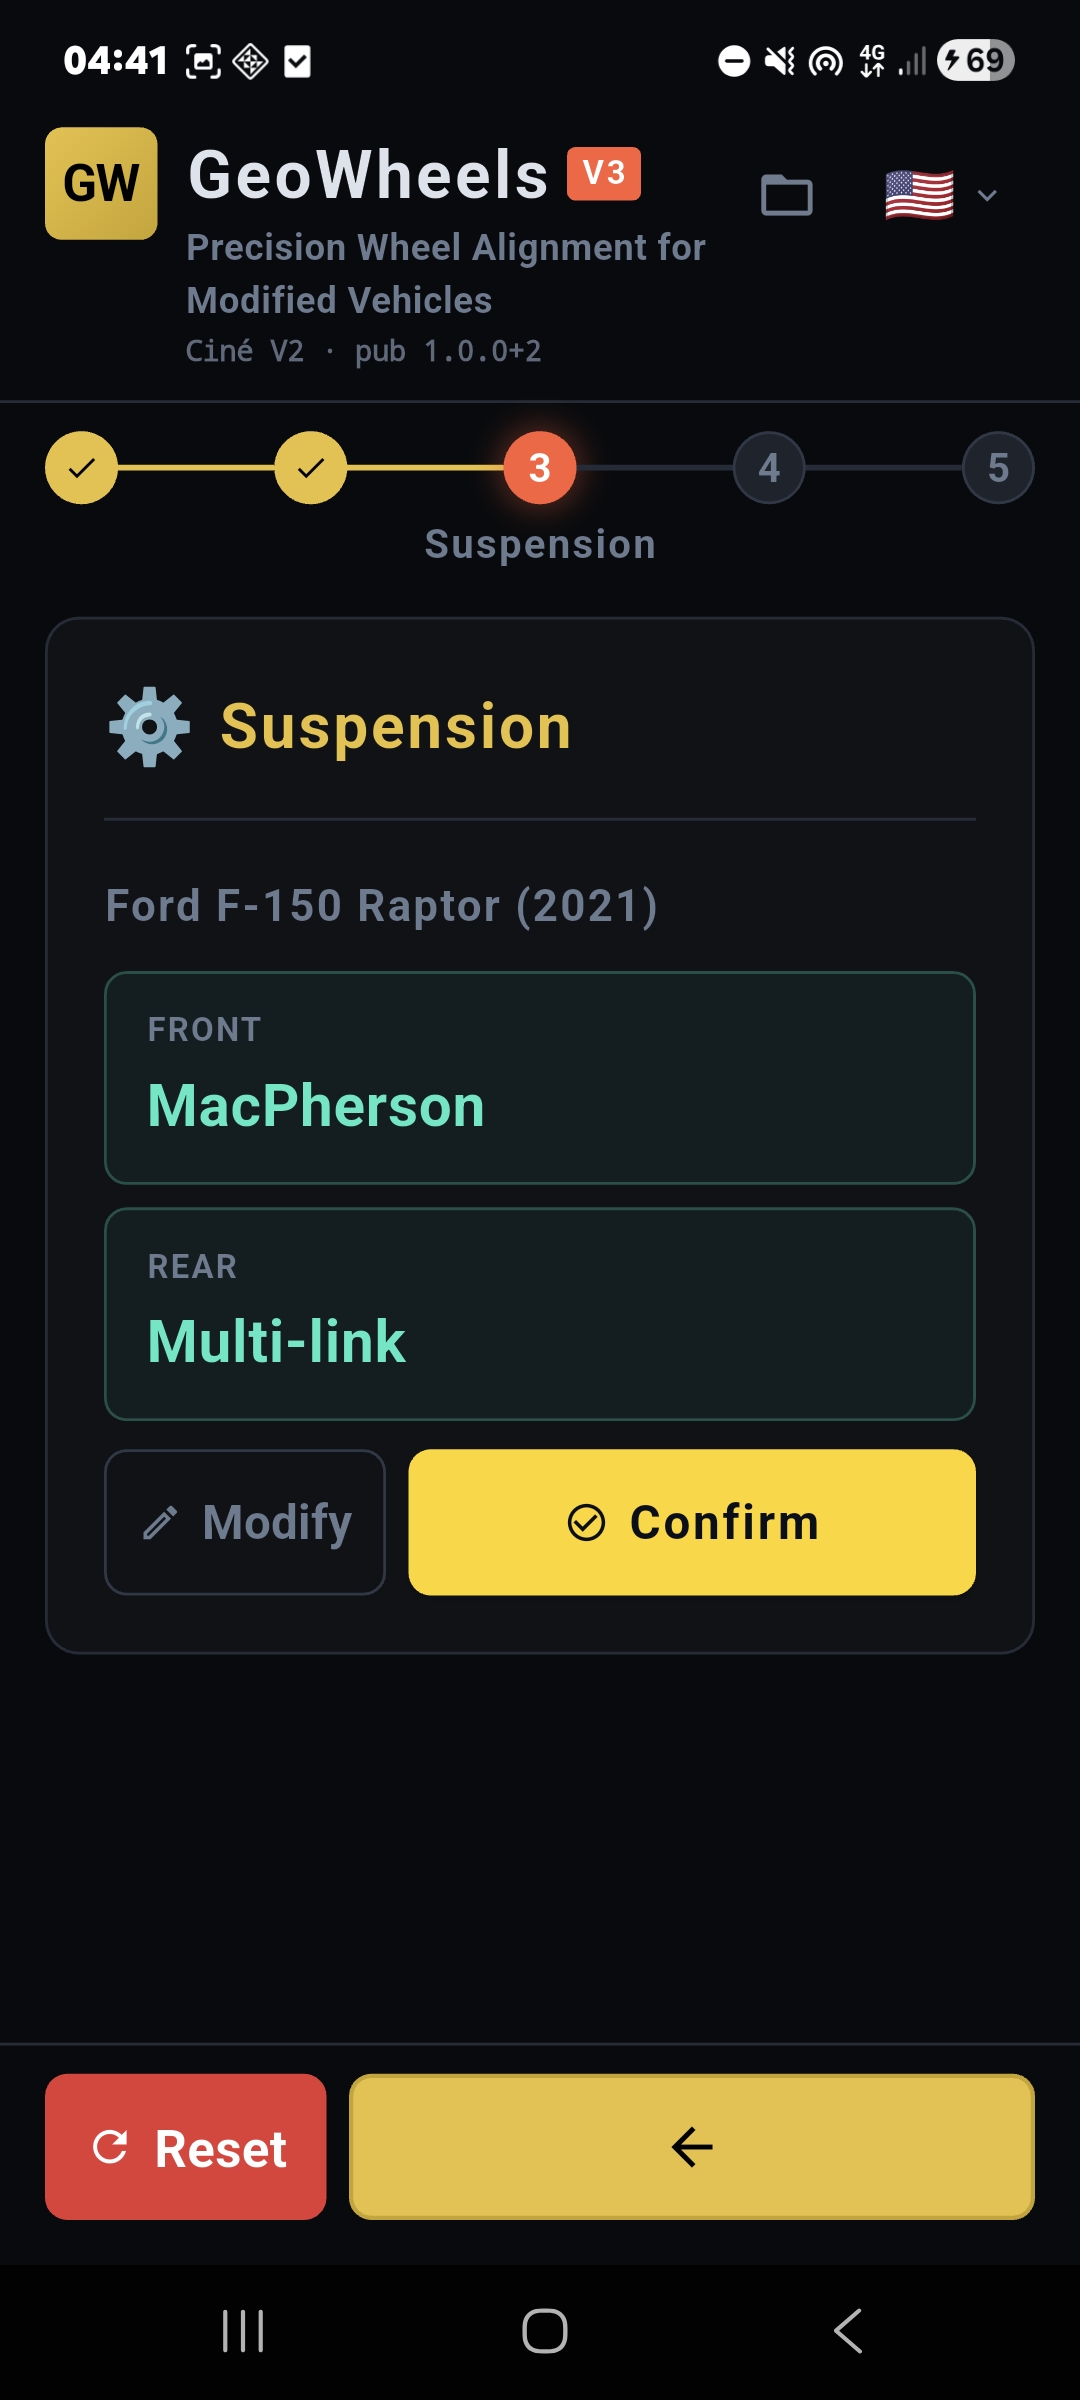1080x2400 pixels.
Task: Tap the V3 version badge
Action: [604, 173]
